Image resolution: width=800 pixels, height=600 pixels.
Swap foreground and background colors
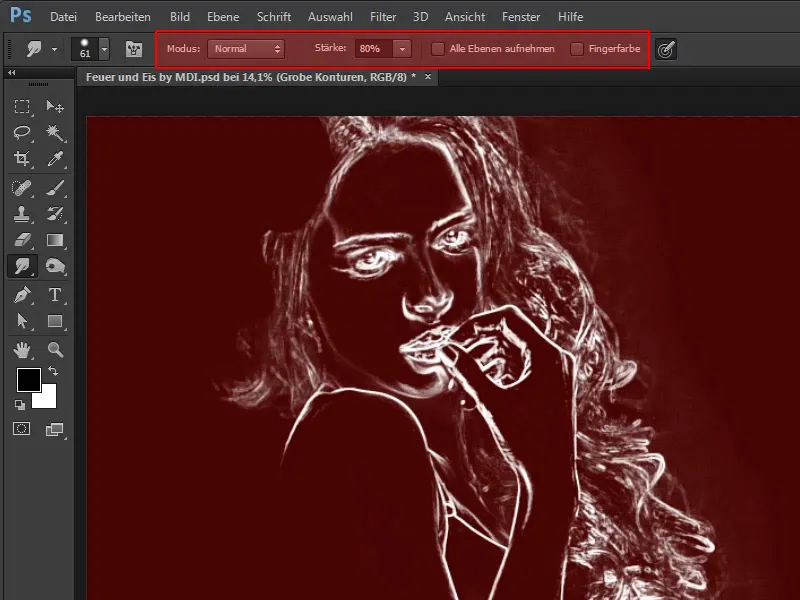[53, 371]
